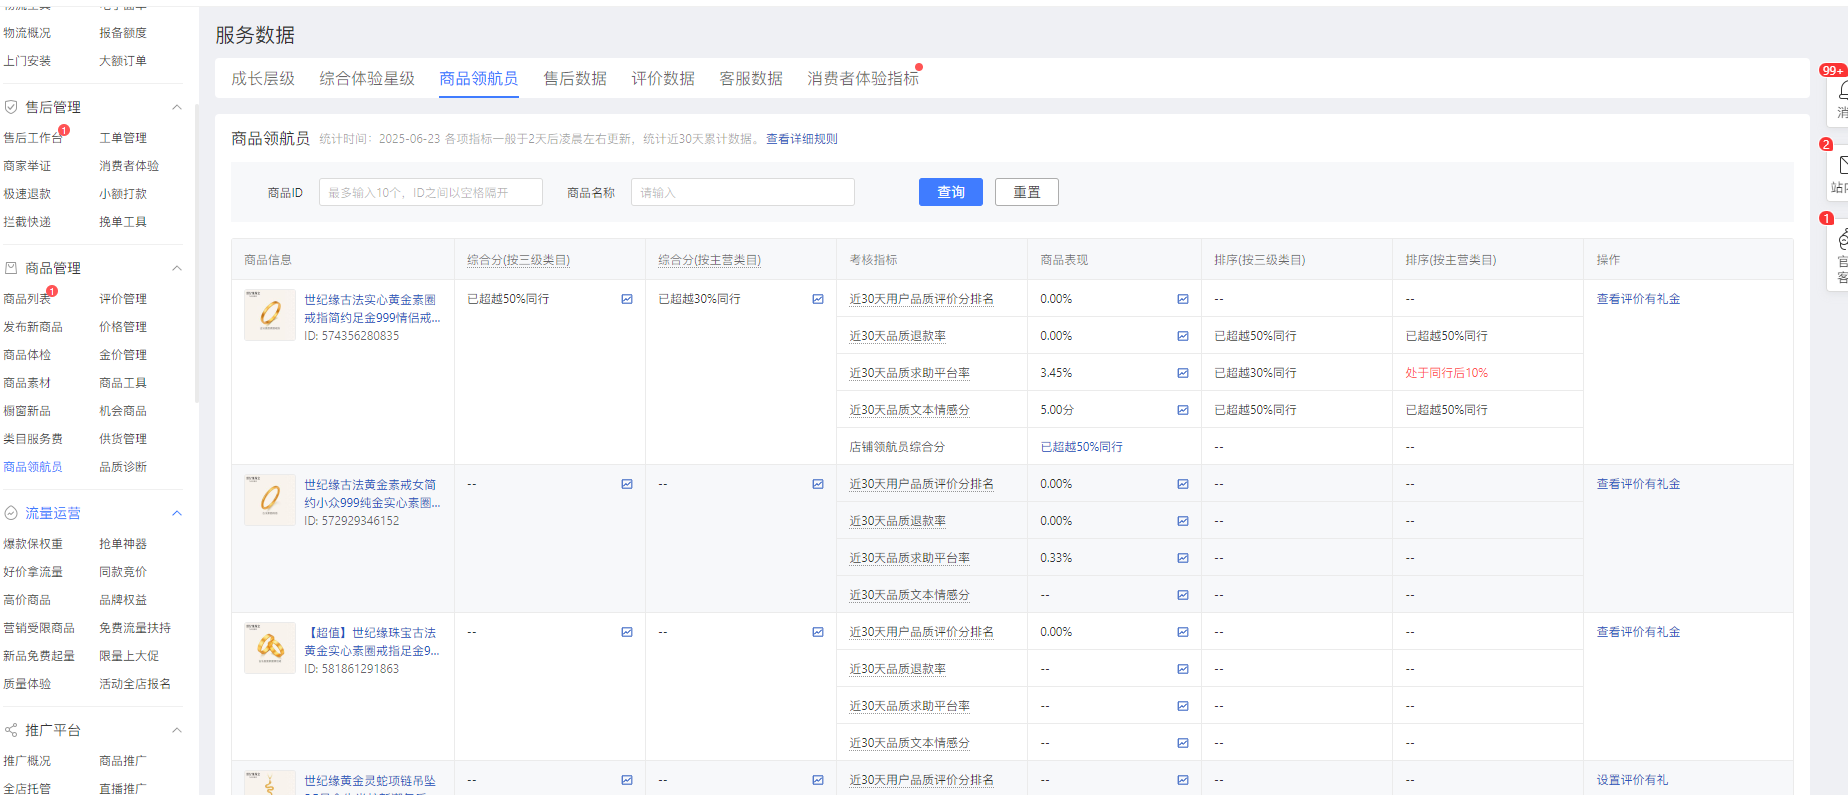Open the message bell with 99+ badge
The height and width of the screenshot is (795, 1848).
coord(1840,92)
